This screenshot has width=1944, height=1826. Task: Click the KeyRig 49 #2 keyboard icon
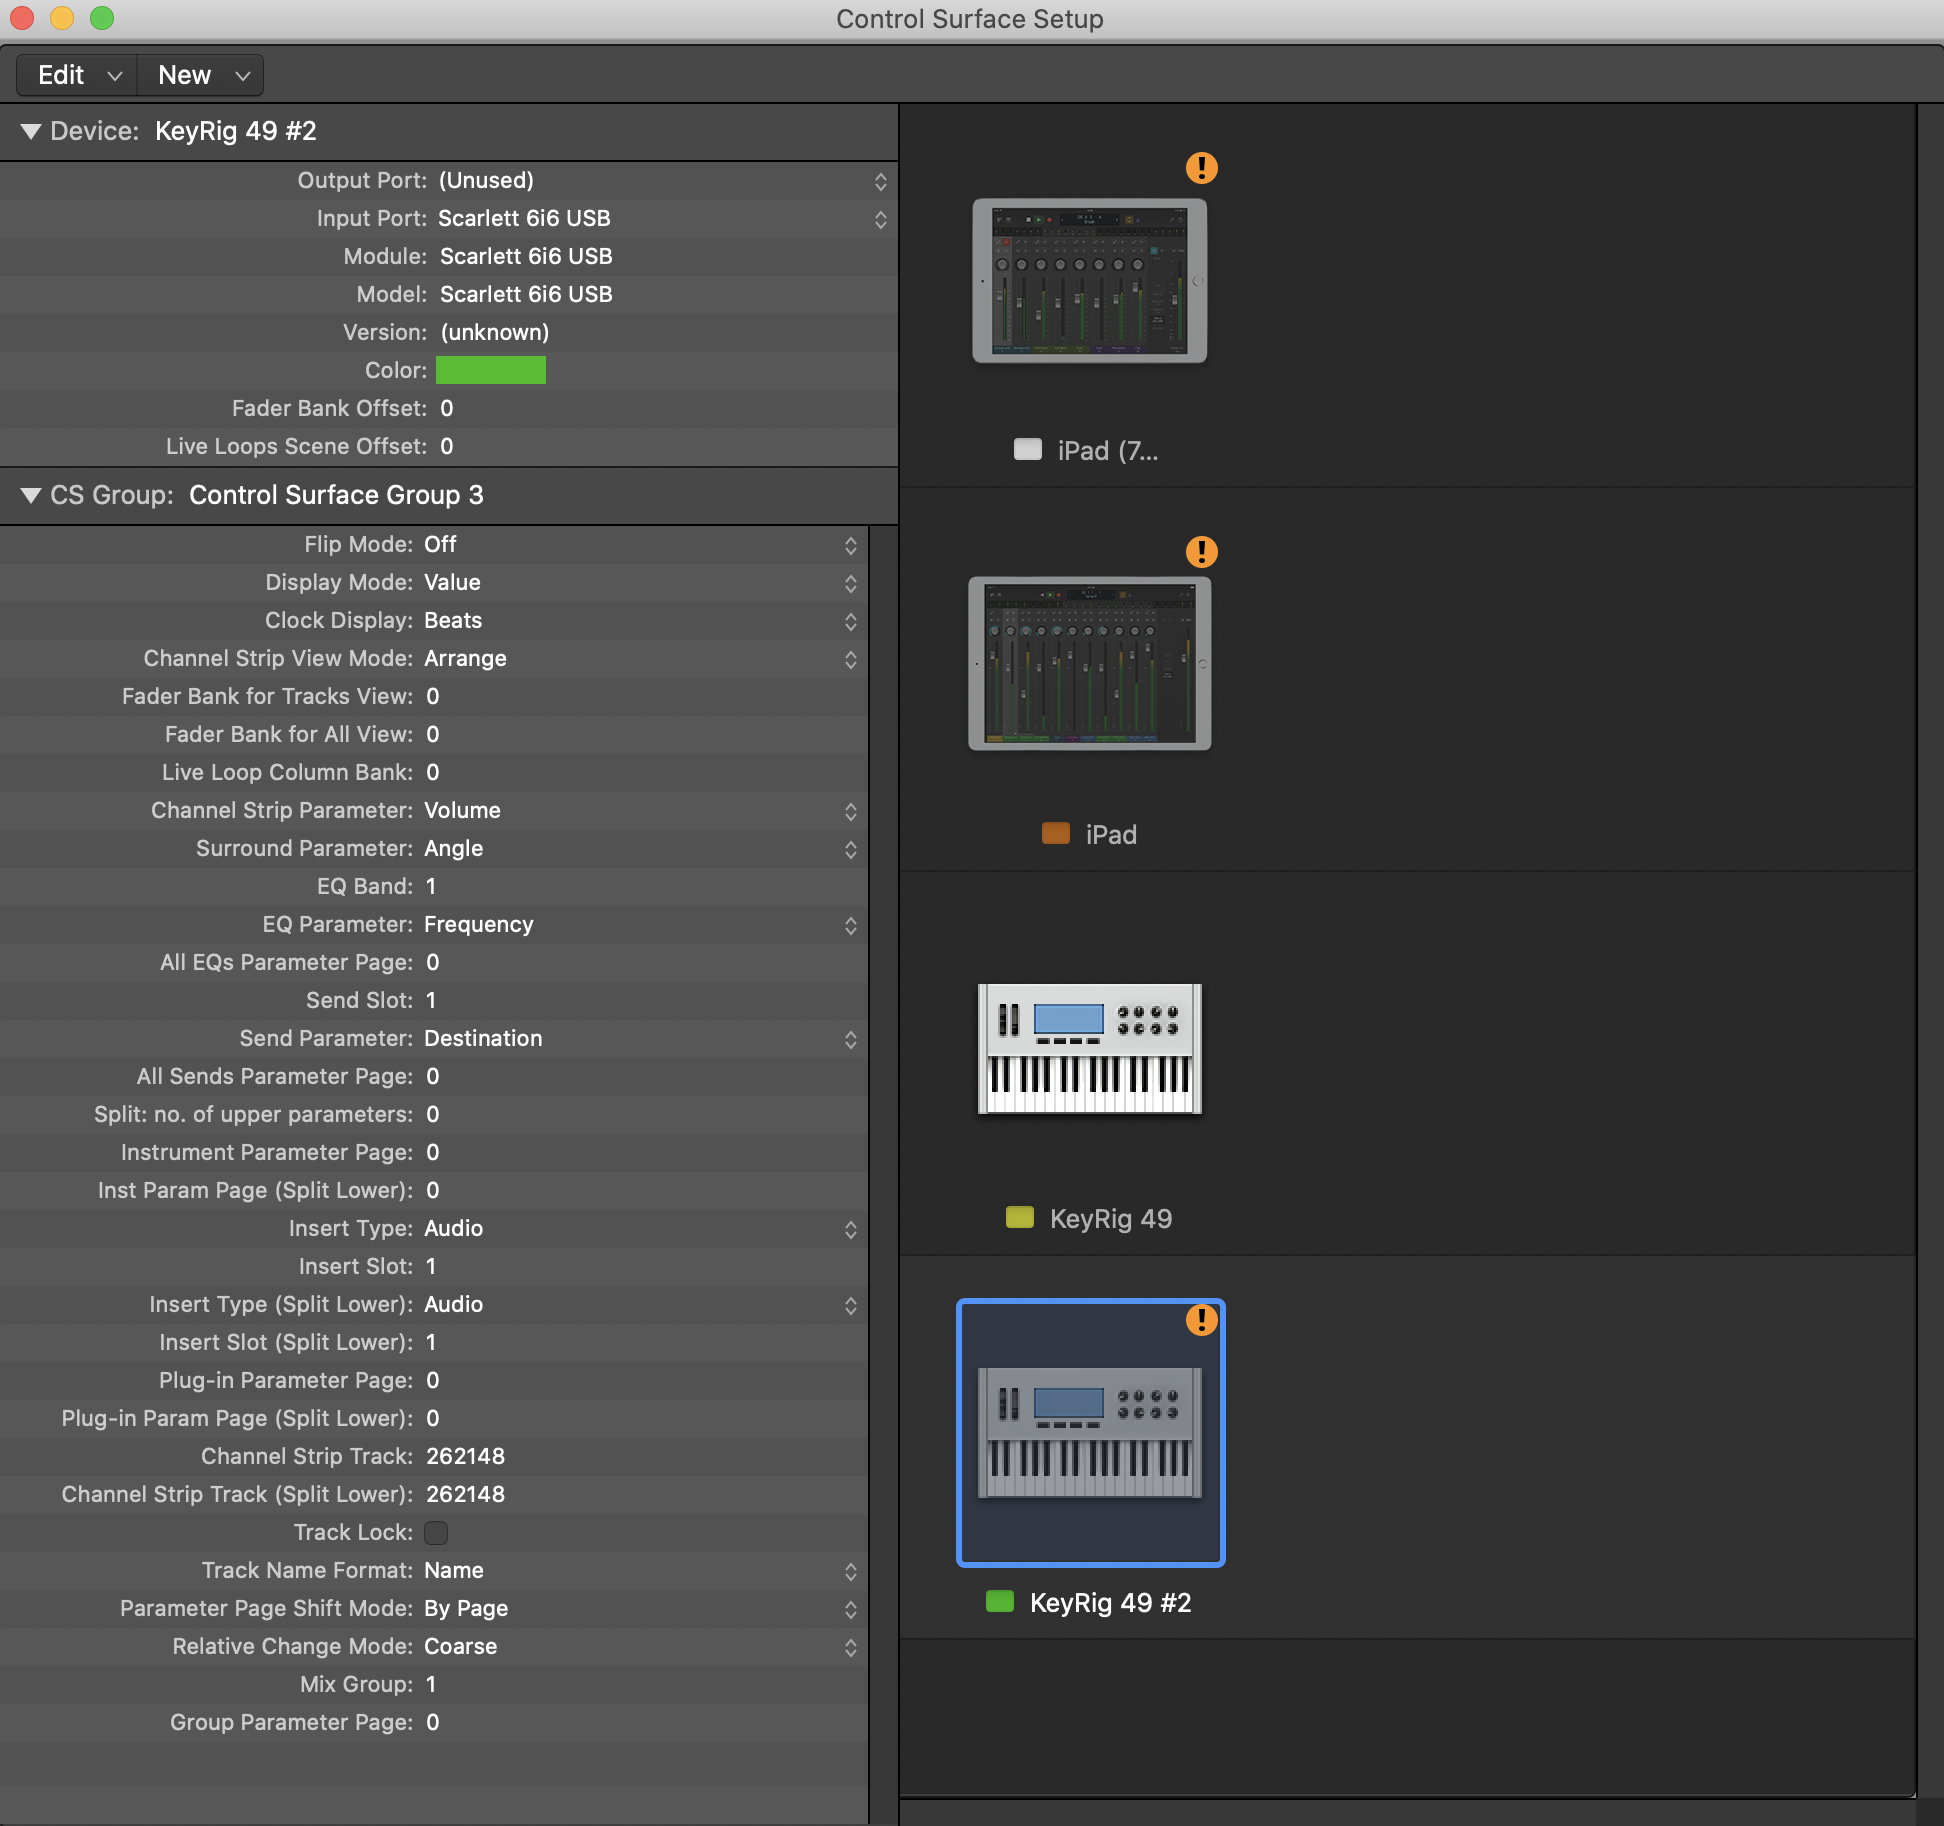1089,1432
